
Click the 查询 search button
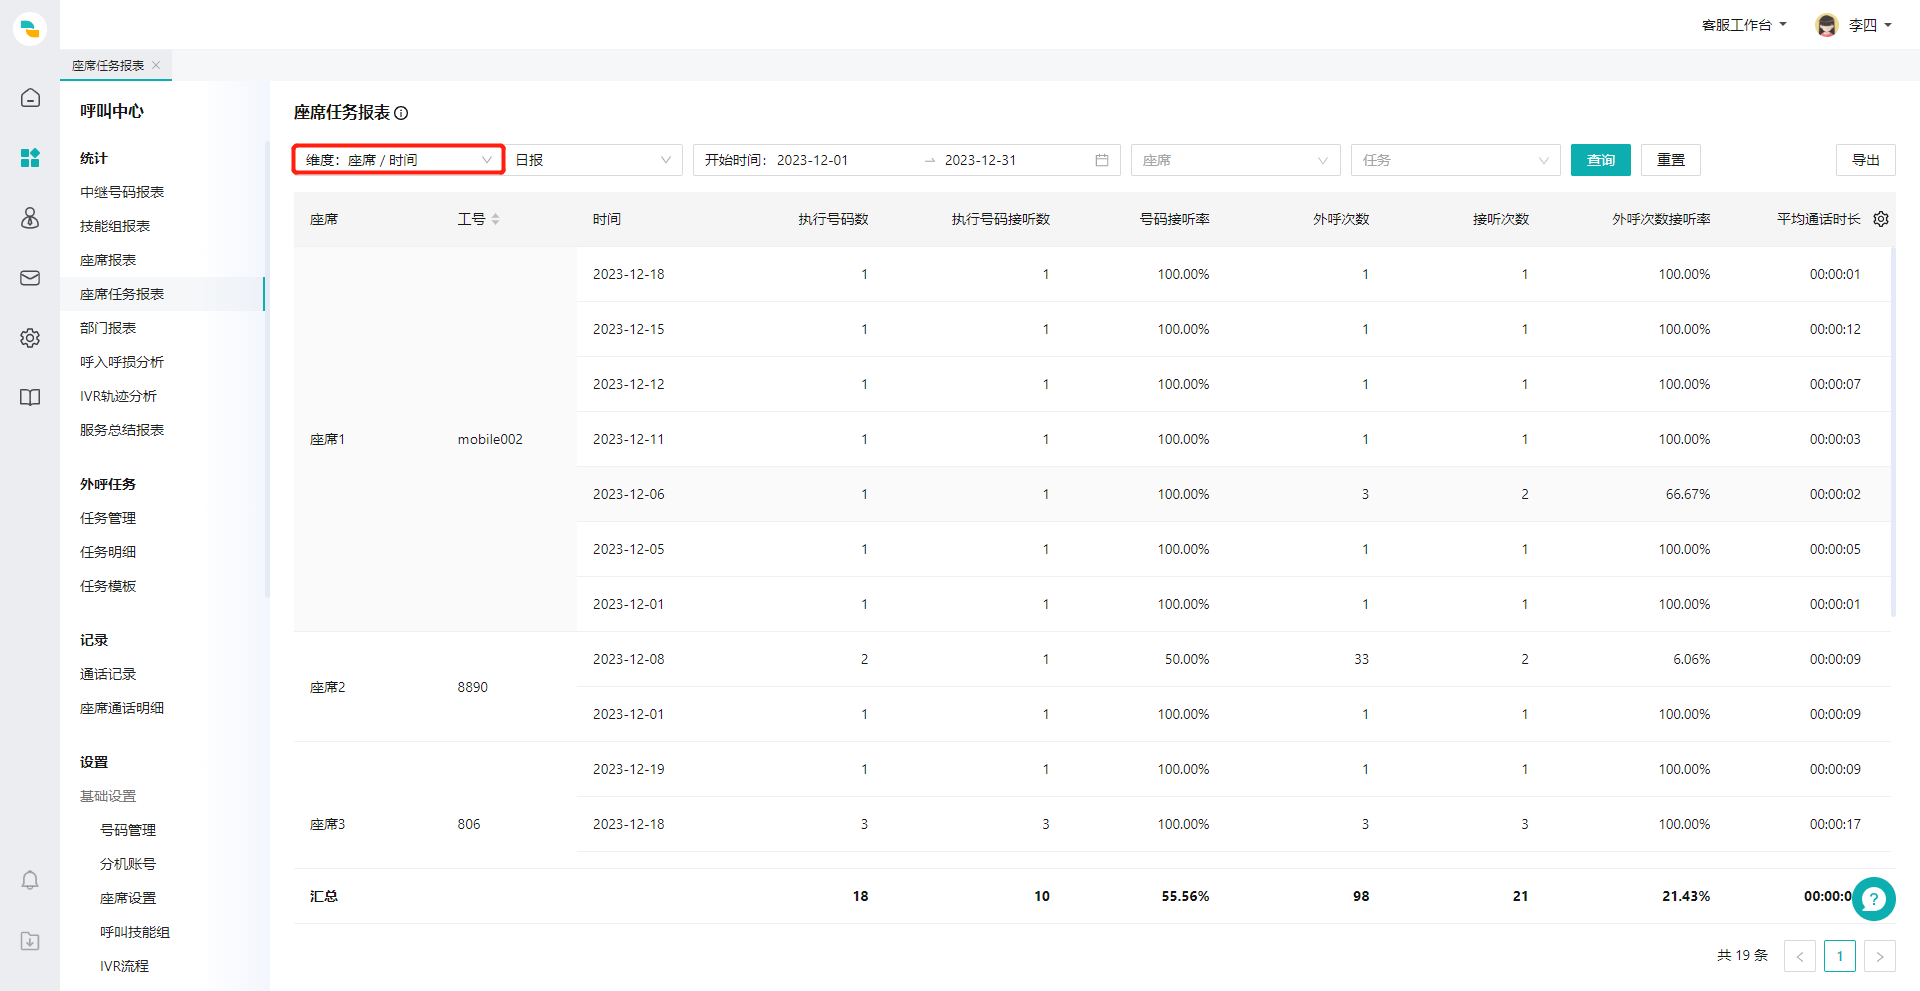(x=1601, y=160)
